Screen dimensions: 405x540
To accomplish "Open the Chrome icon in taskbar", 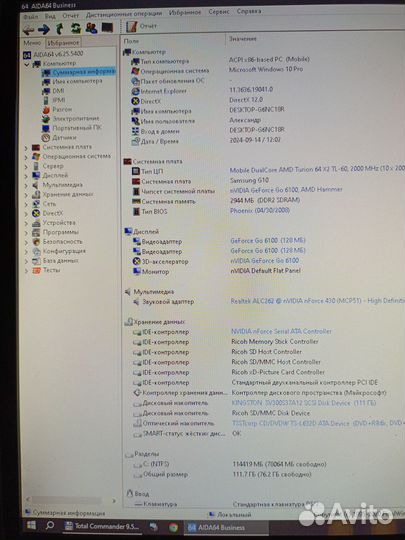I will coord(174,527).
